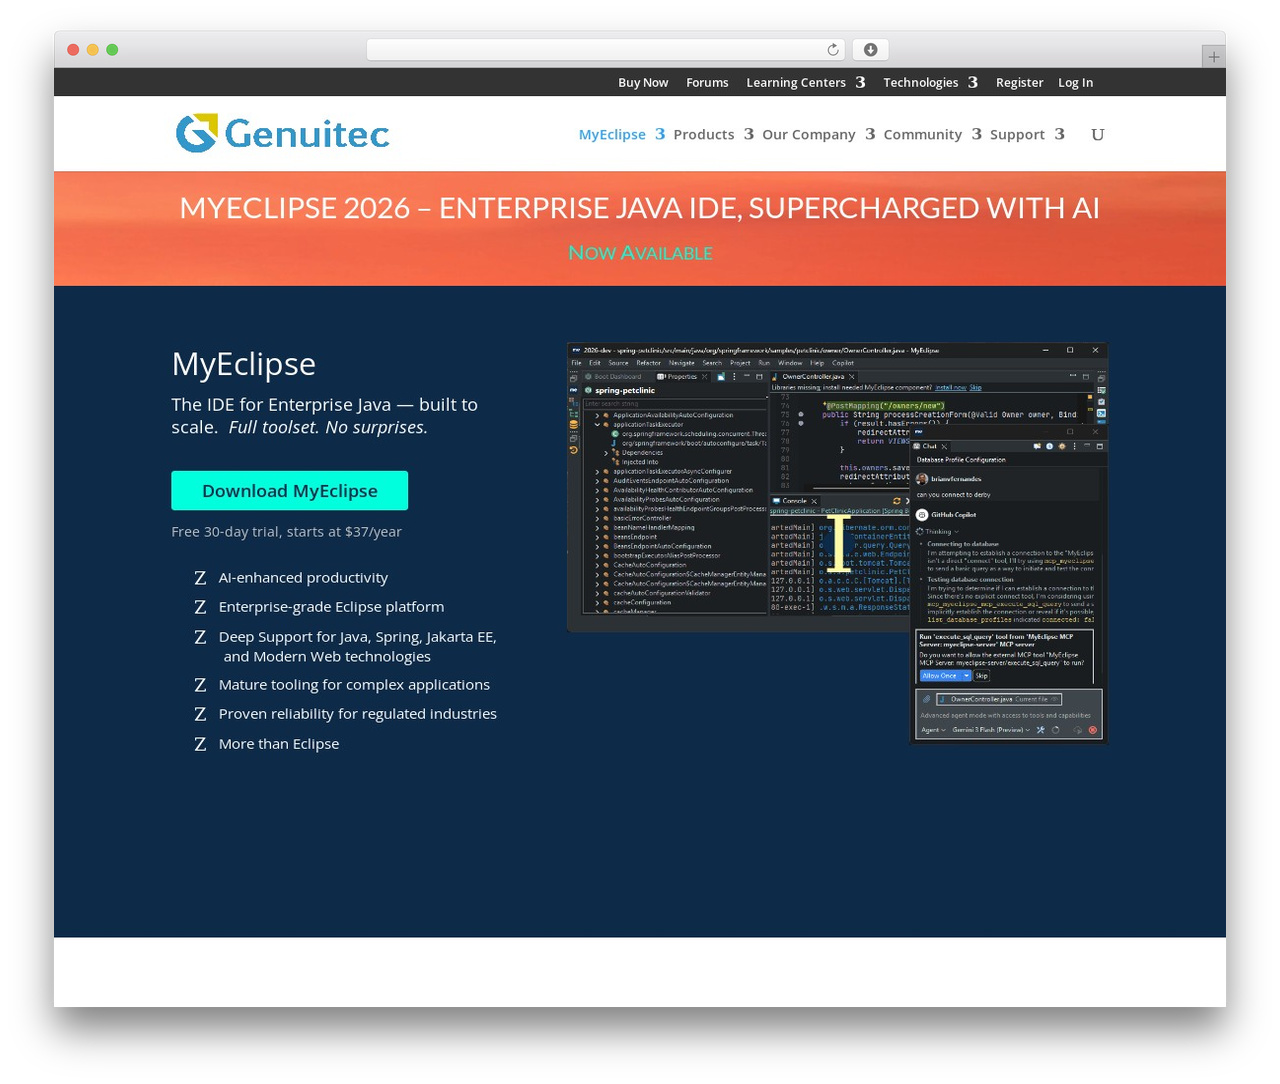Expand the Support dropdown menu

(1027, 135)
